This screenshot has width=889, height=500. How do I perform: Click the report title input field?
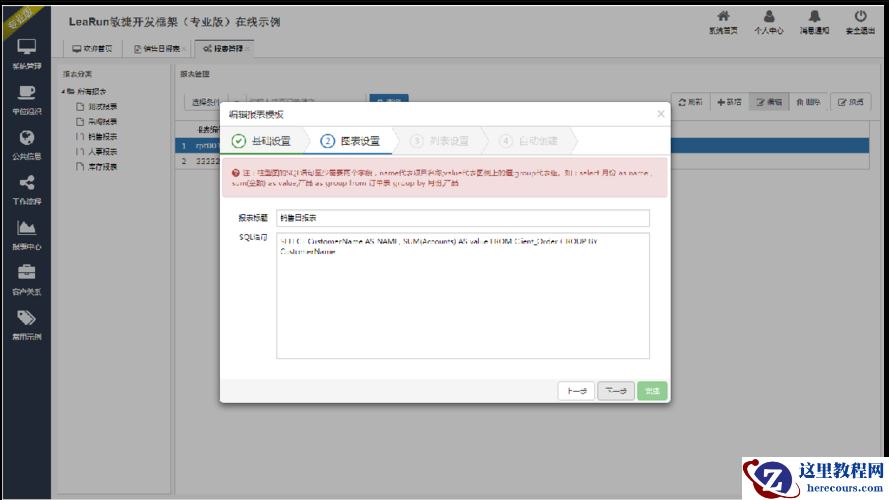(463, 218)
